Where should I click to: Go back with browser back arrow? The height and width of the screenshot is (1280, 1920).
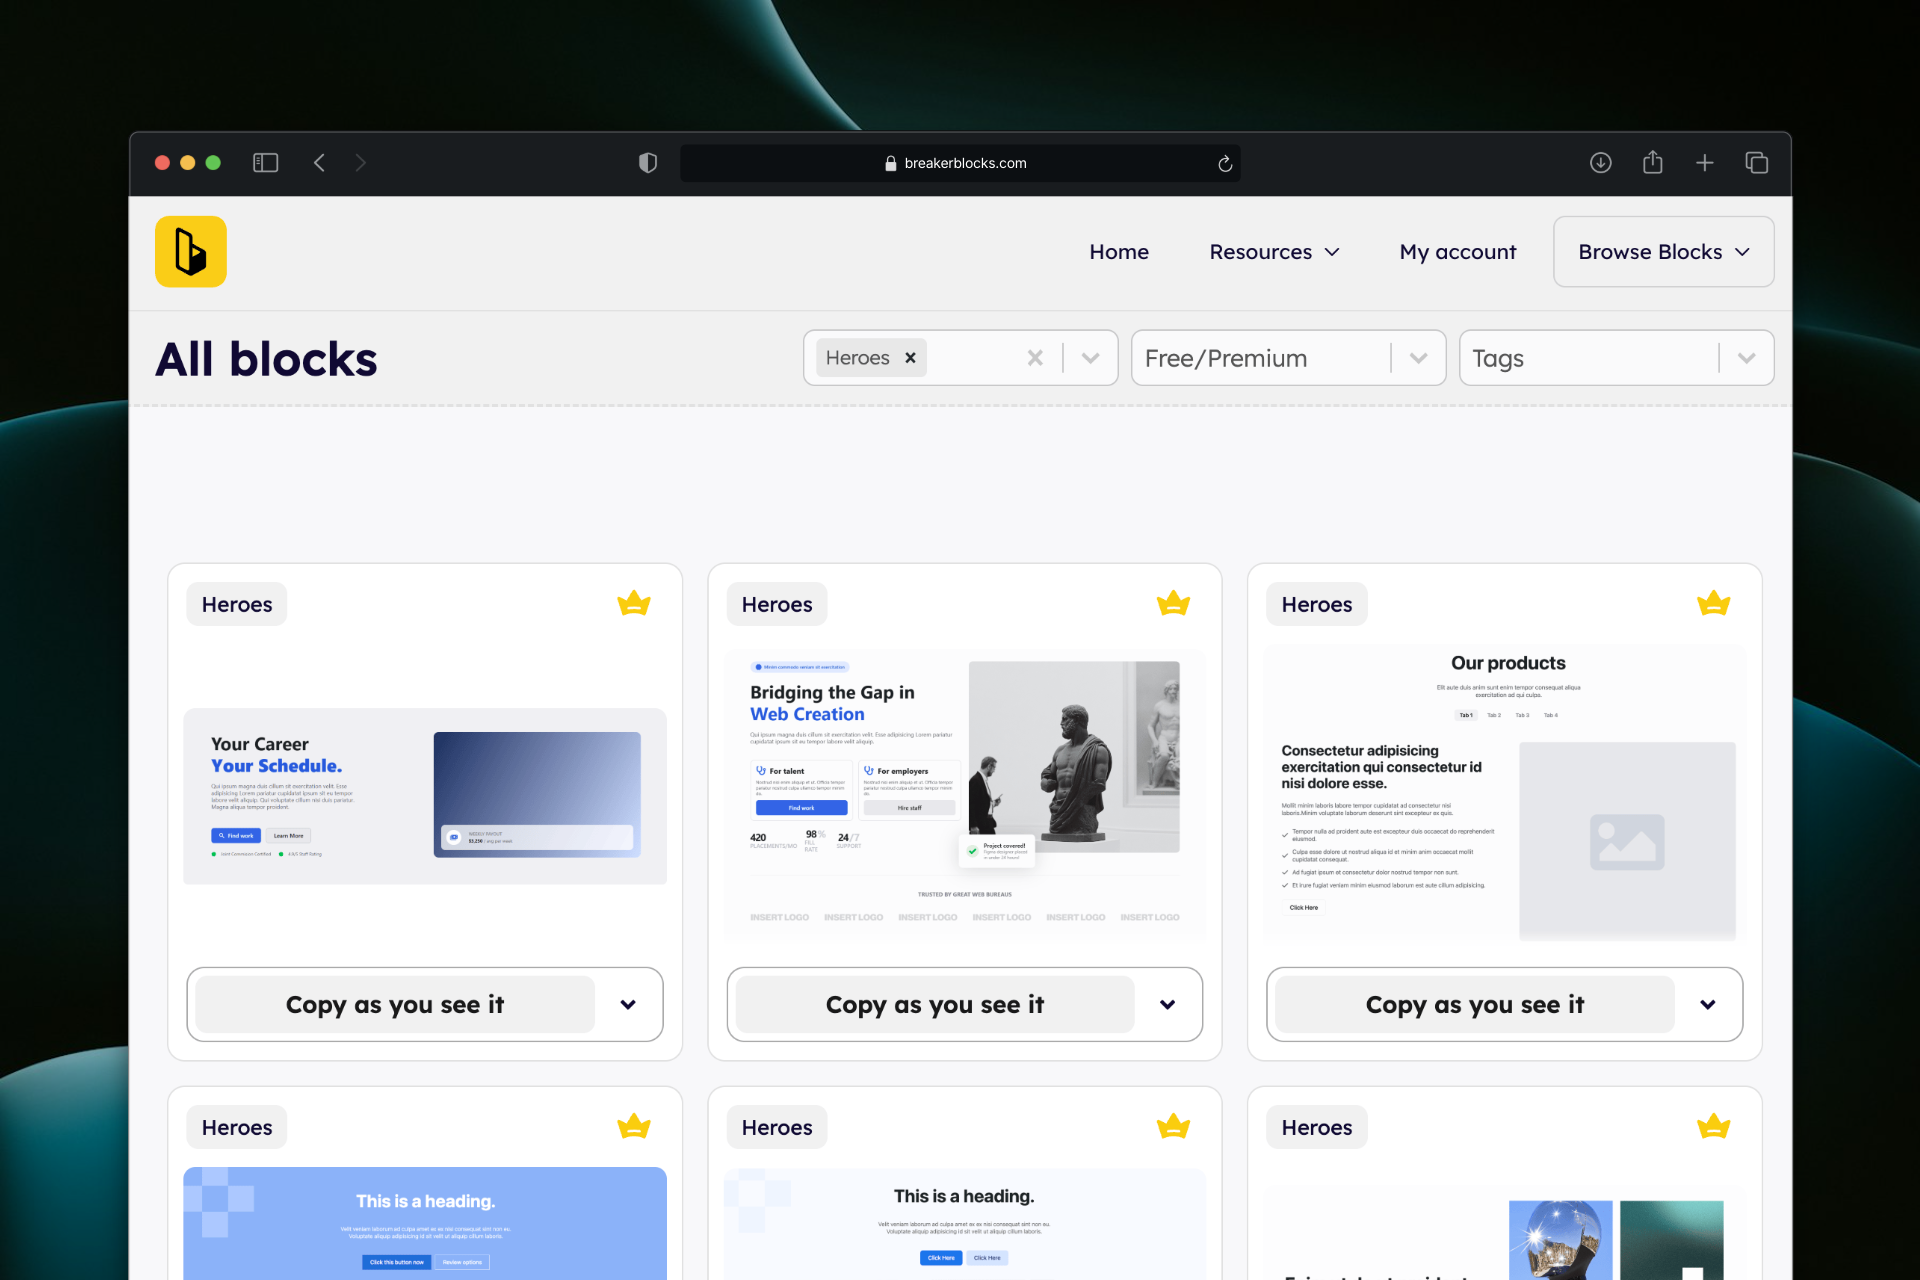click(x=319, y=163)
